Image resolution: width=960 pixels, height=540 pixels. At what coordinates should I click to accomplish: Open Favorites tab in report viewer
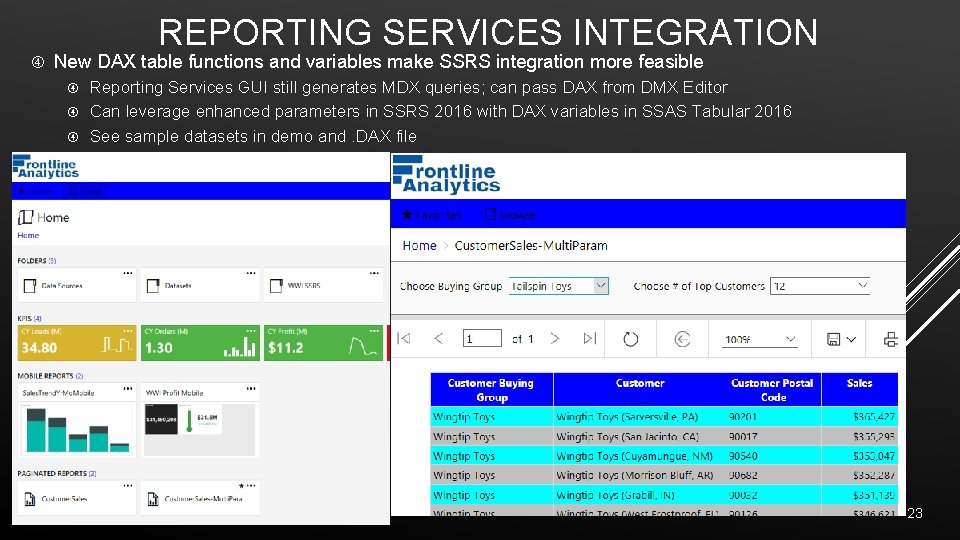point(432,215)
